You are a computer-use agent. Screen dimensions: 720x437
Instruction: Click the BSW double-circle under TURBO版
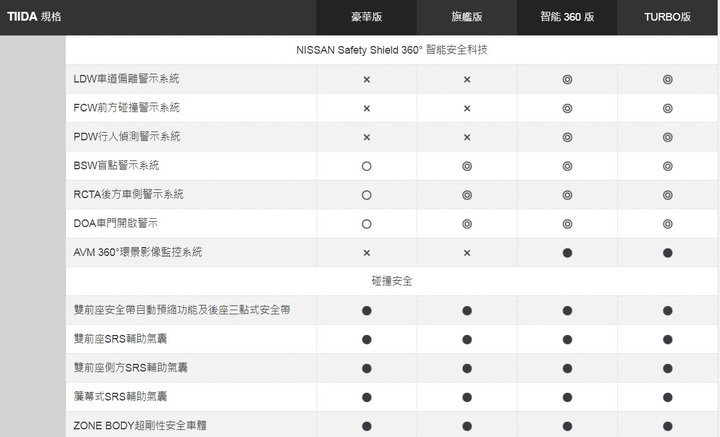click(x=668, y=166)
